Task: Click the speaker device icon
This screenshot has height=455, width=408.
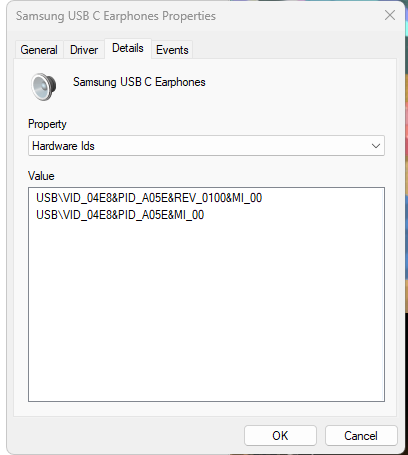Action: tap(44, 87)
